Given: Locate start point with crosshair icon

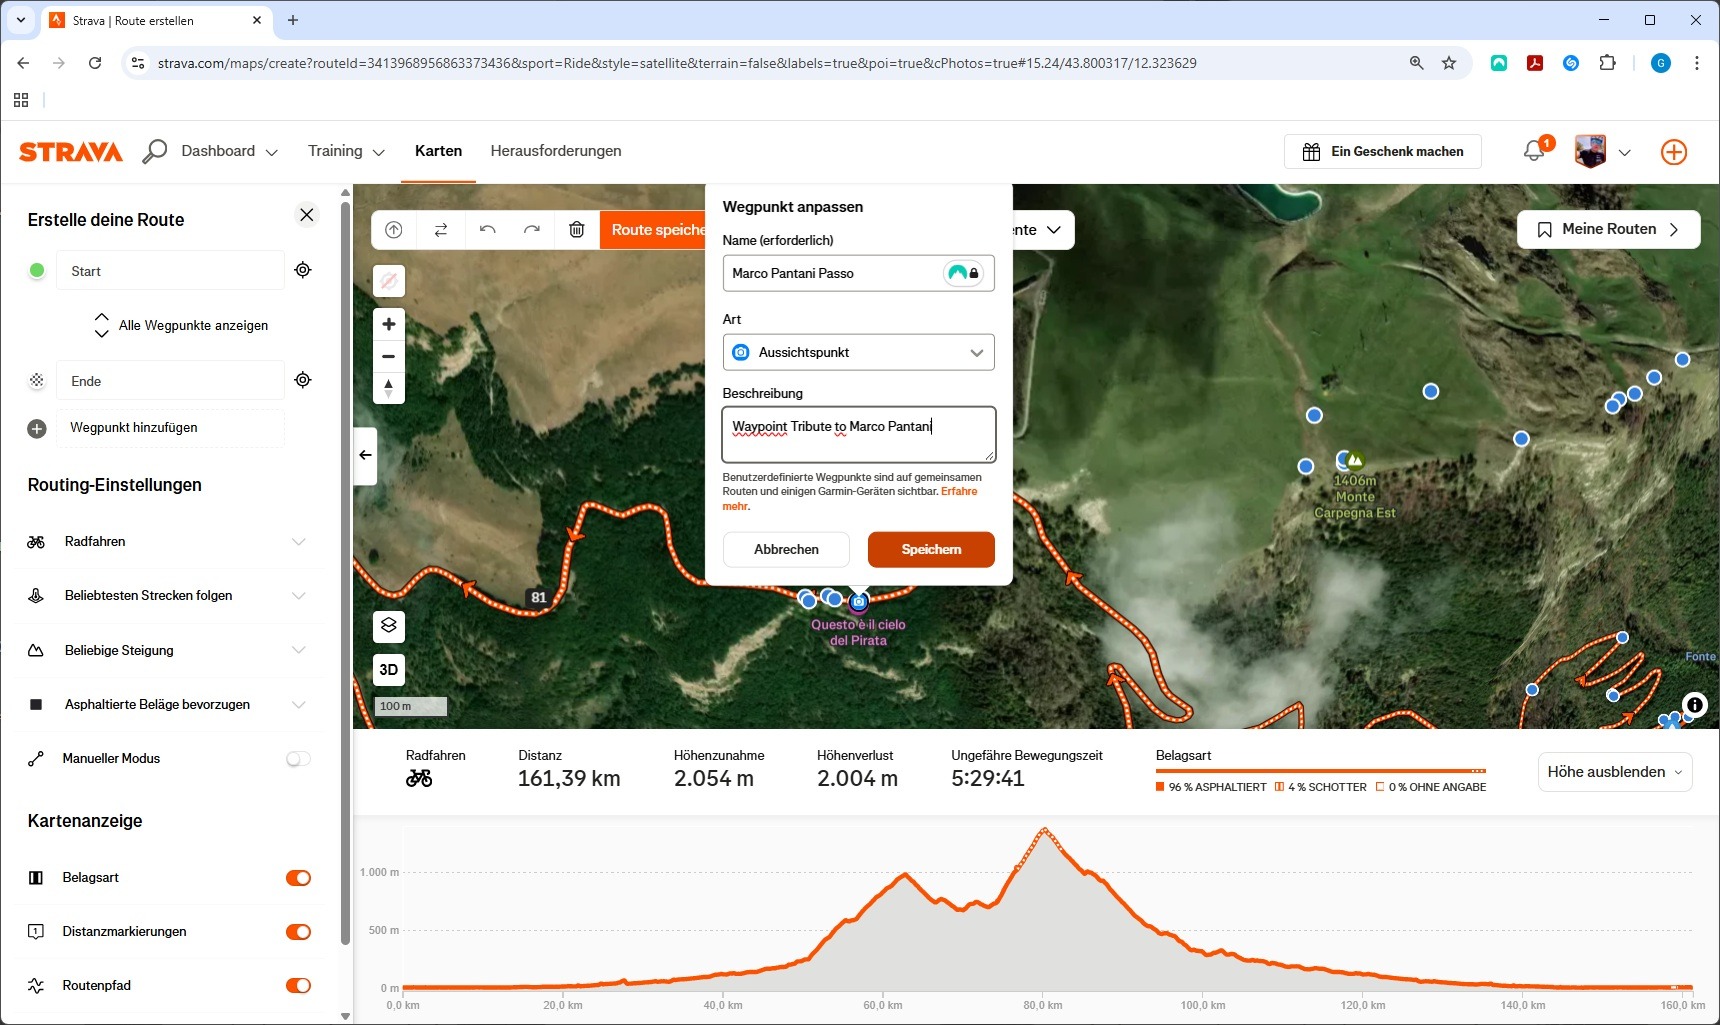Looking at the screenshot, I should point(303,270).
